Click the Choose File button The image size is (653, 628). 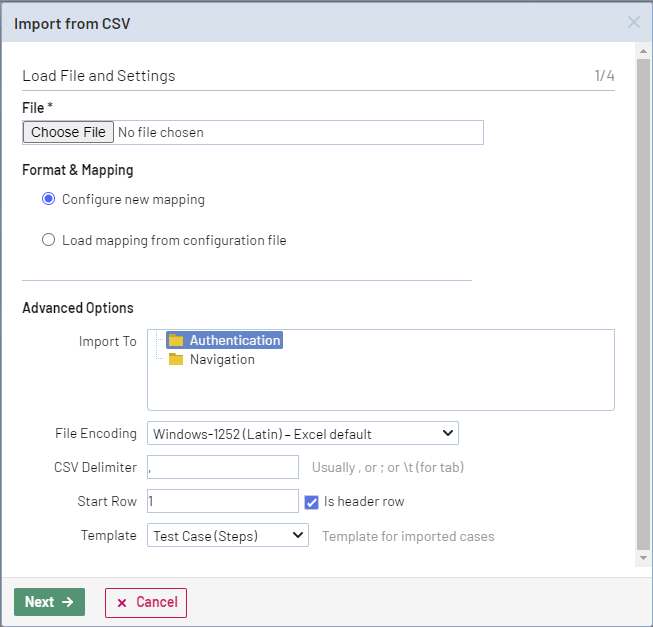point(68,132)
